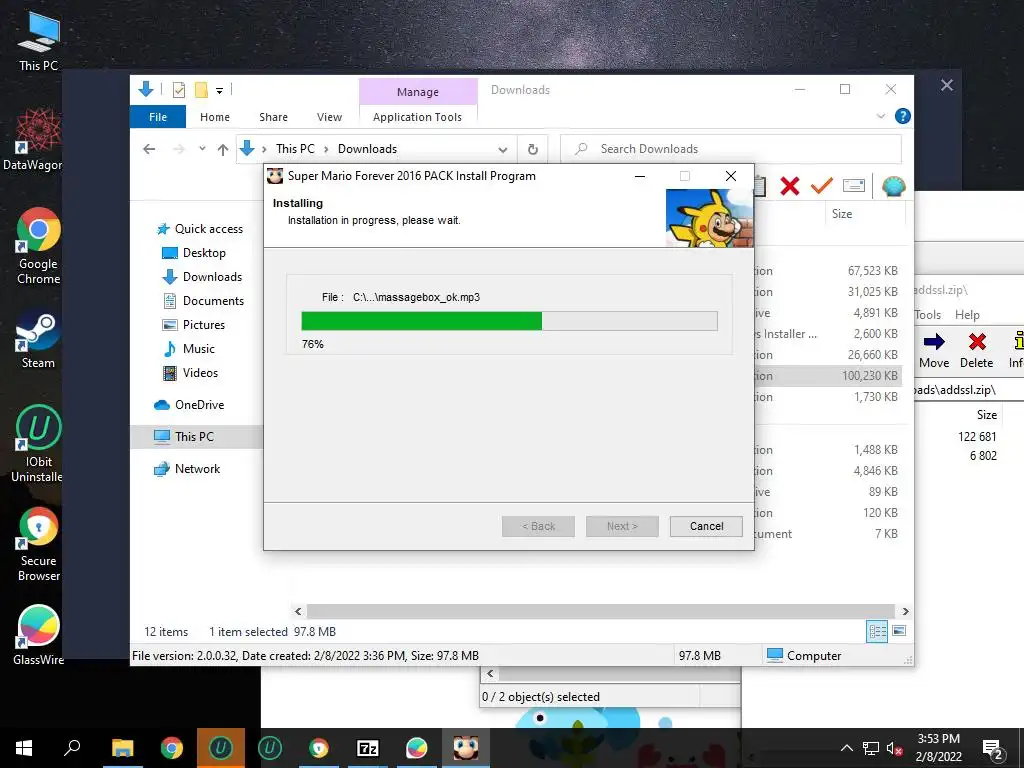Open DataWagon desktop shortcut
The width and height of the screenshot is (1024, 768).
point(32,140)
